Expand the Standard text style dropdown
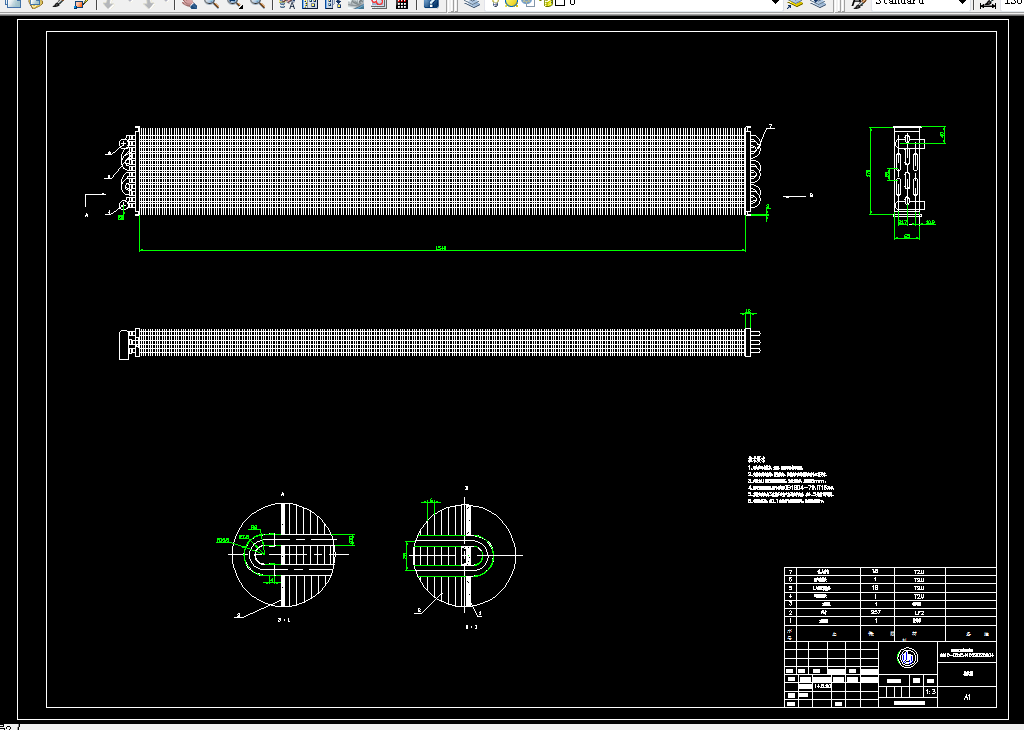Image resolution: width=1024 pixels, height=730 pixels. pyautogui.click(x=962, y=3)
